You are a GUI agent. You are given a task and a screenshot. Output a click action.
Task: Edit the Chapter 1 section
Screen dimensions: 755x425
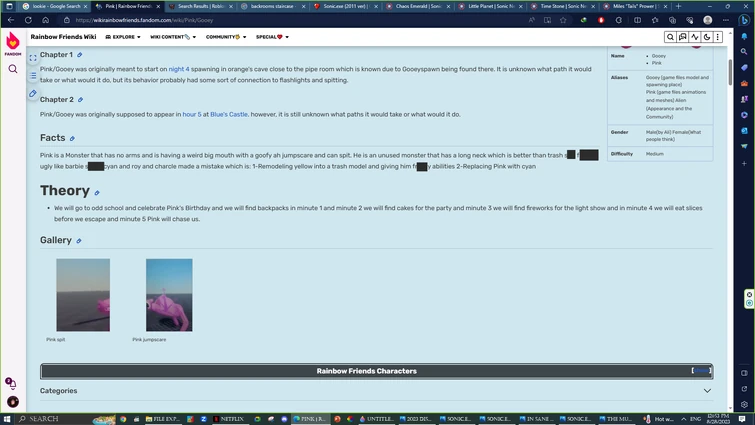pyautogui.click(x=80, y=55)
